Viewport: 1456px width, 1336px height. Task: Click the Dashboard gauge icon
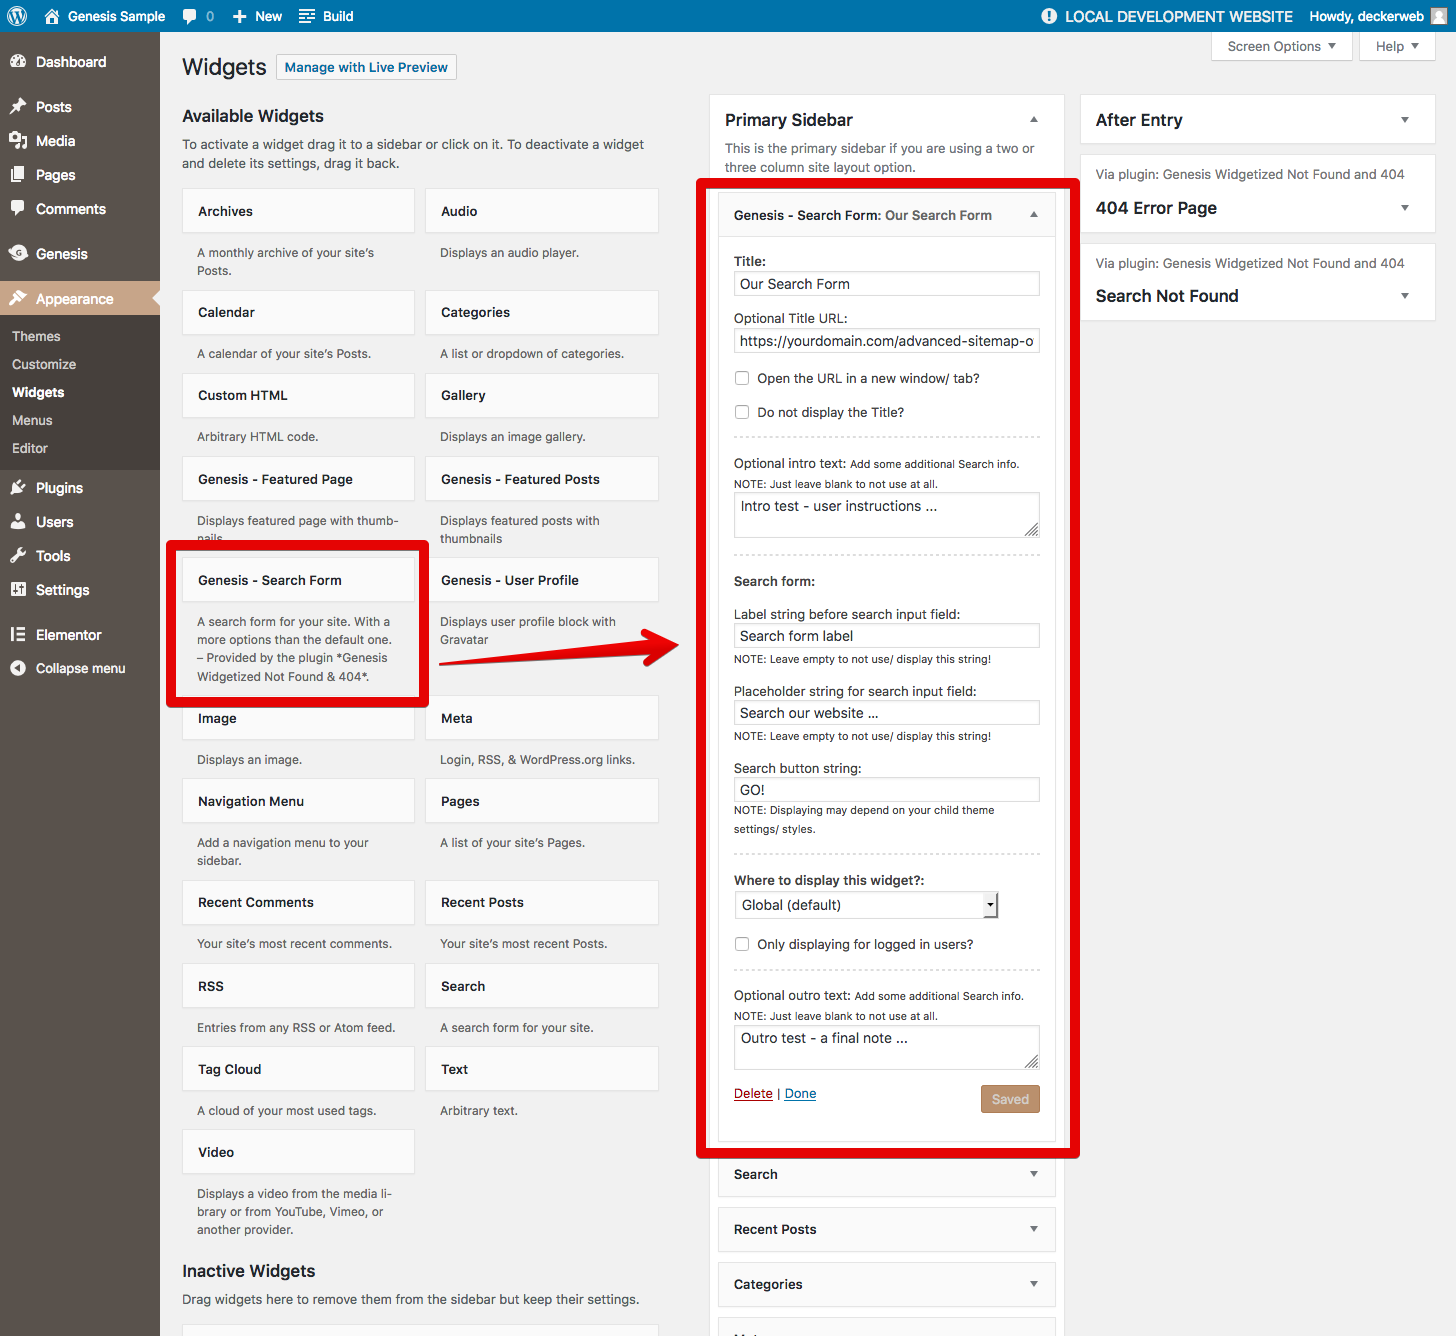18,61
